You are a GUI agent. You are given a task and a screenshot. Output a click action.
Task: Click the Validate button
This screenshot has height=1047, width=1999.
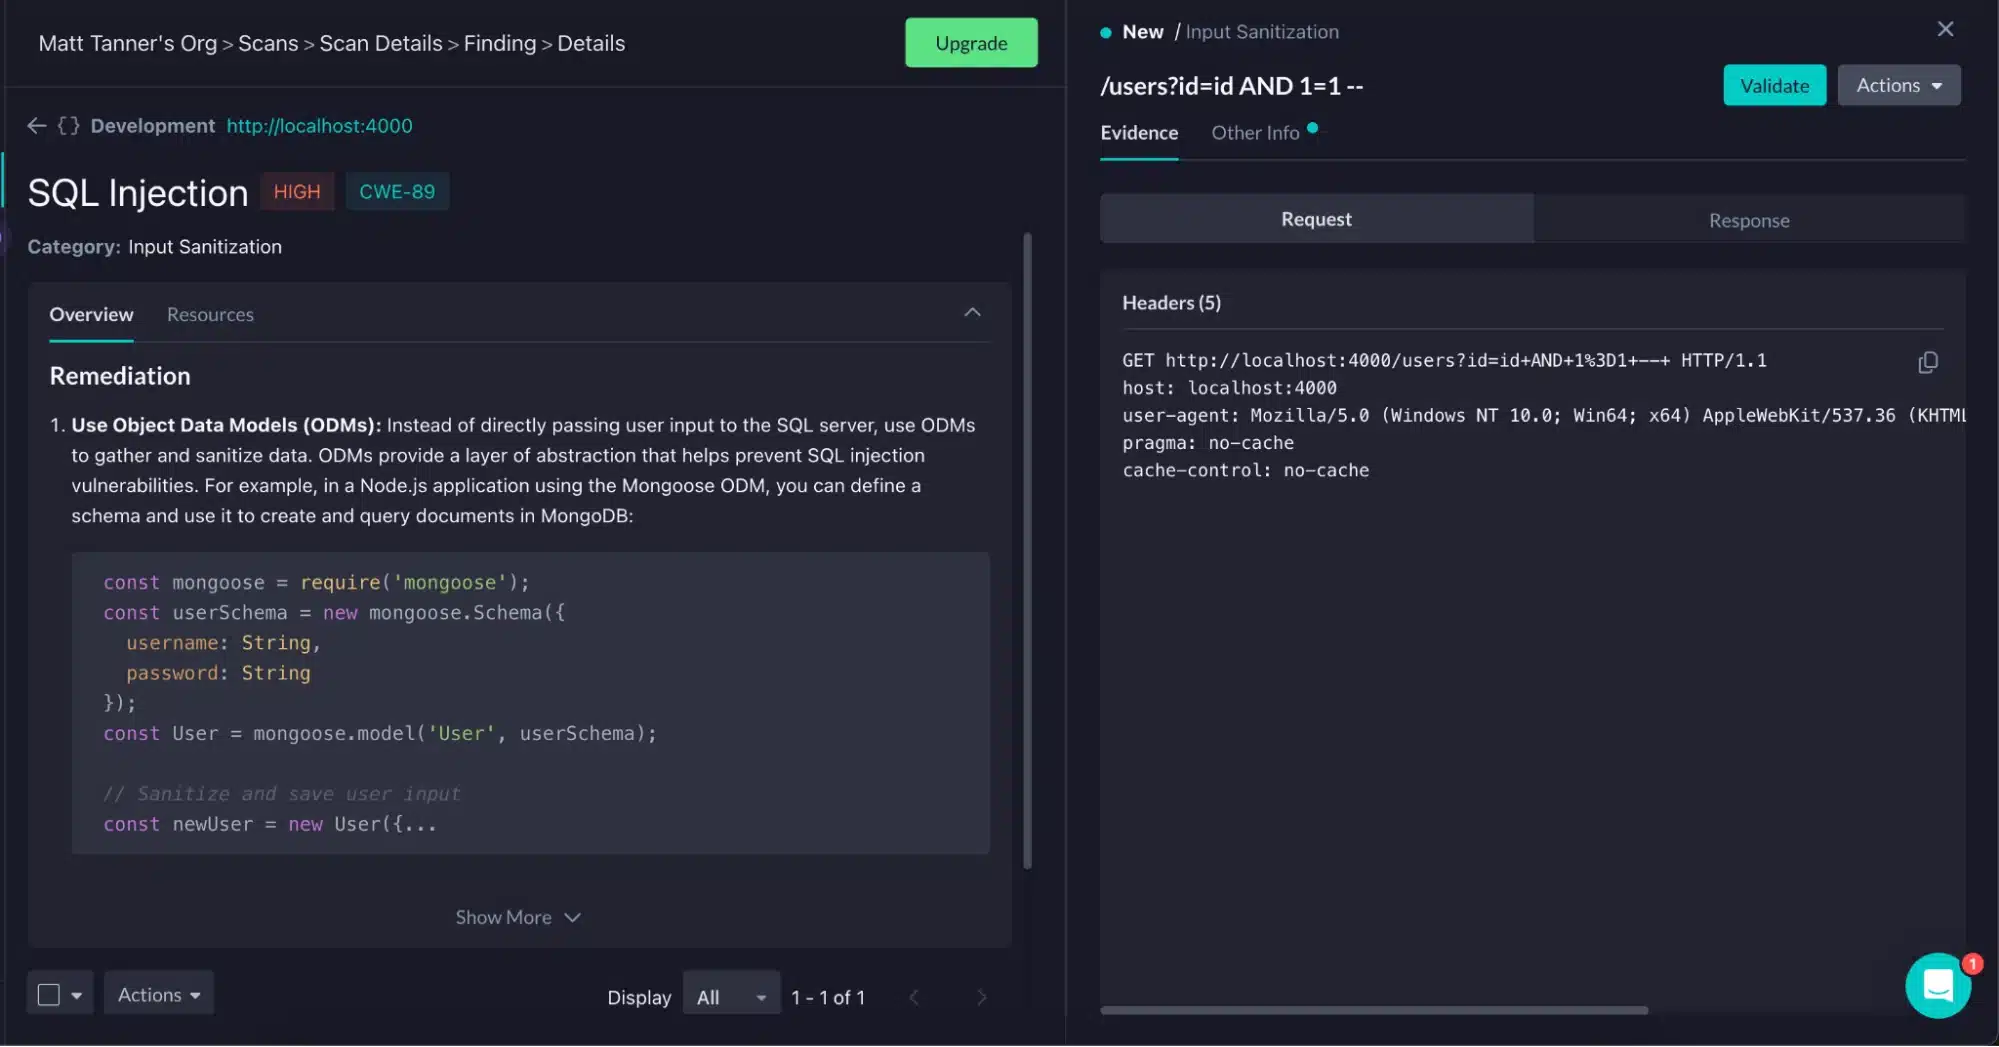click(1774, 86)
